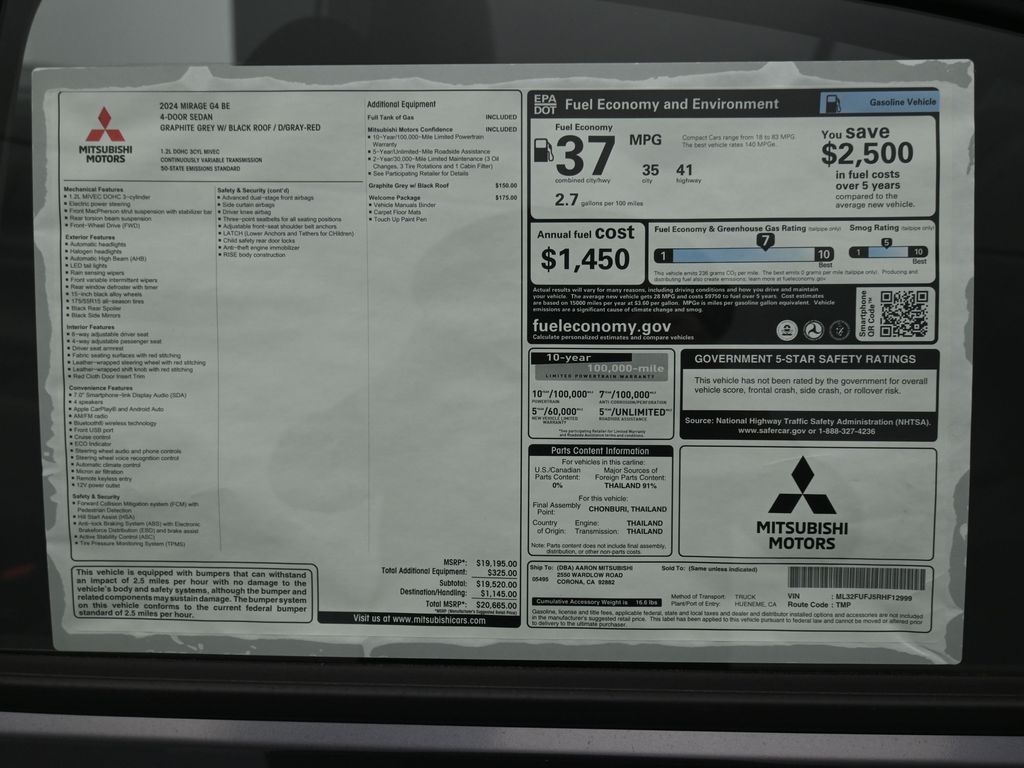This screenshot has height=768, width=1024.
Task: Click the Government 5-Star Safety Ratings header
Action: pos(805,359)
